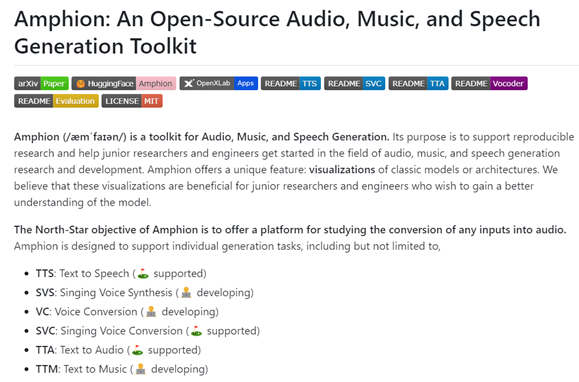
Task: Open the README Evaluation badge
Action: (56, 101)
